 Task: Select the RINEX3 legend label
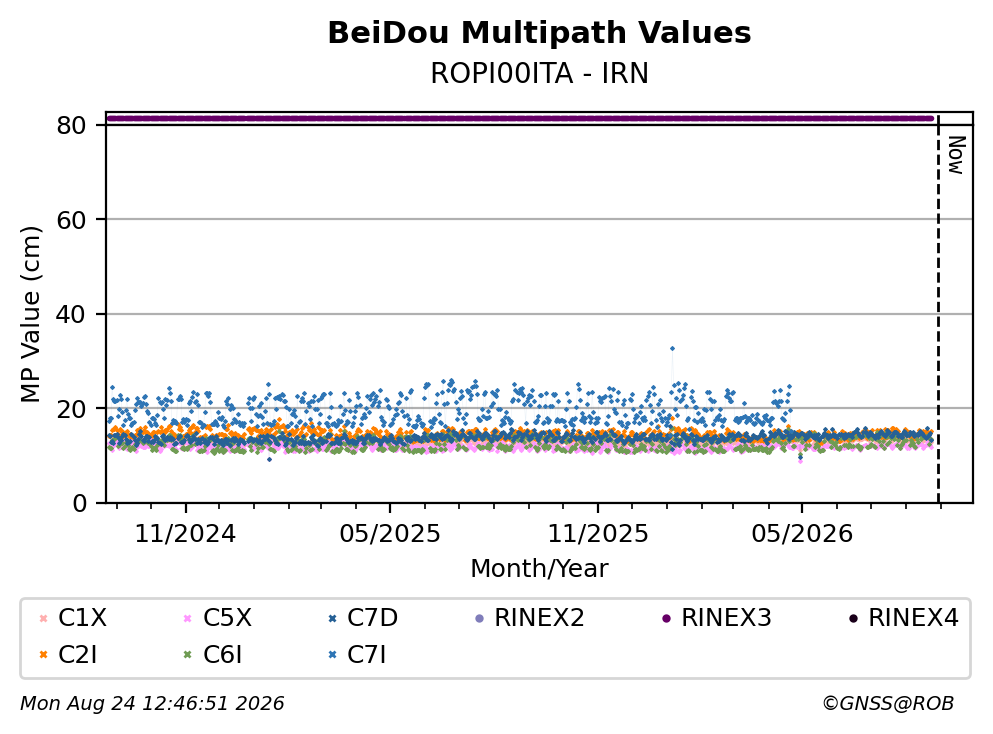pos(726,617)
